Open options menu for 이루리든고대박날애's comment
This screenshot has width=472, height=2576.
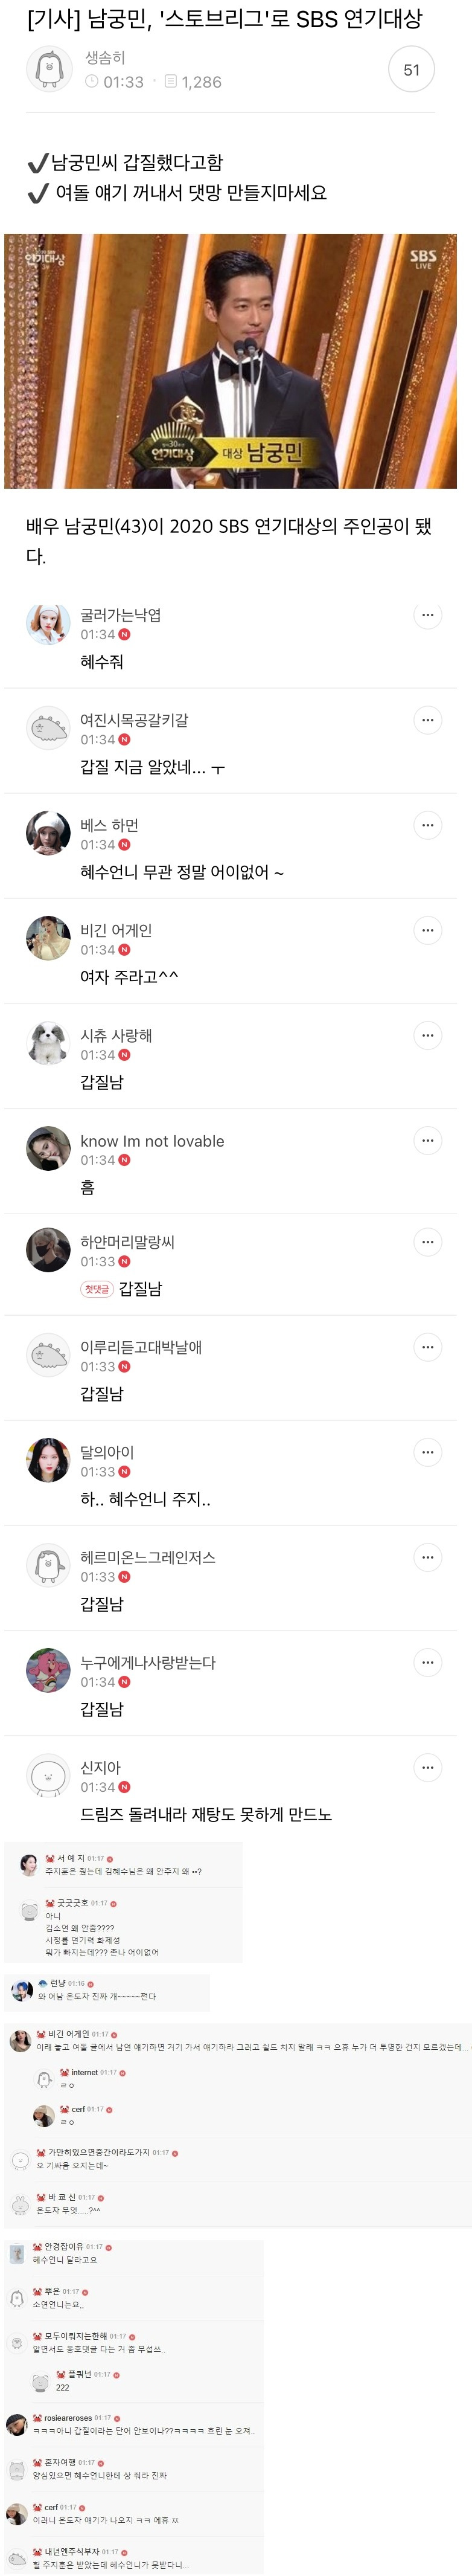(427, 1347)
